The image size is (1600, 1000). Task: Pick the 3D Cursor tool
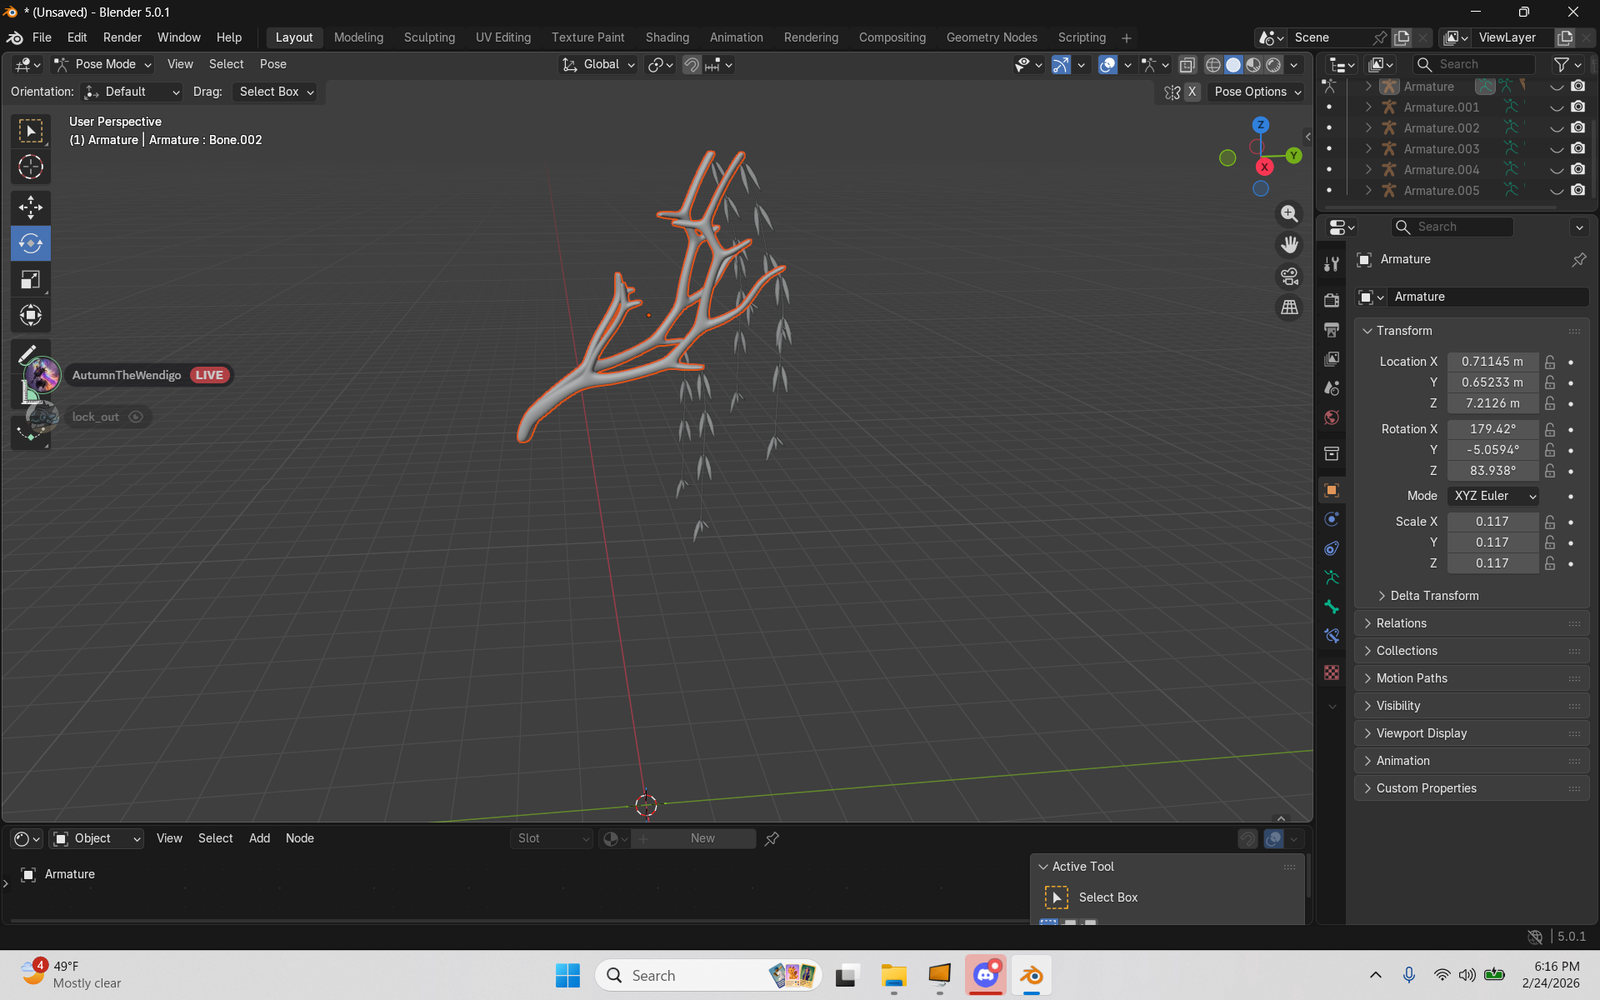point(31,167)
